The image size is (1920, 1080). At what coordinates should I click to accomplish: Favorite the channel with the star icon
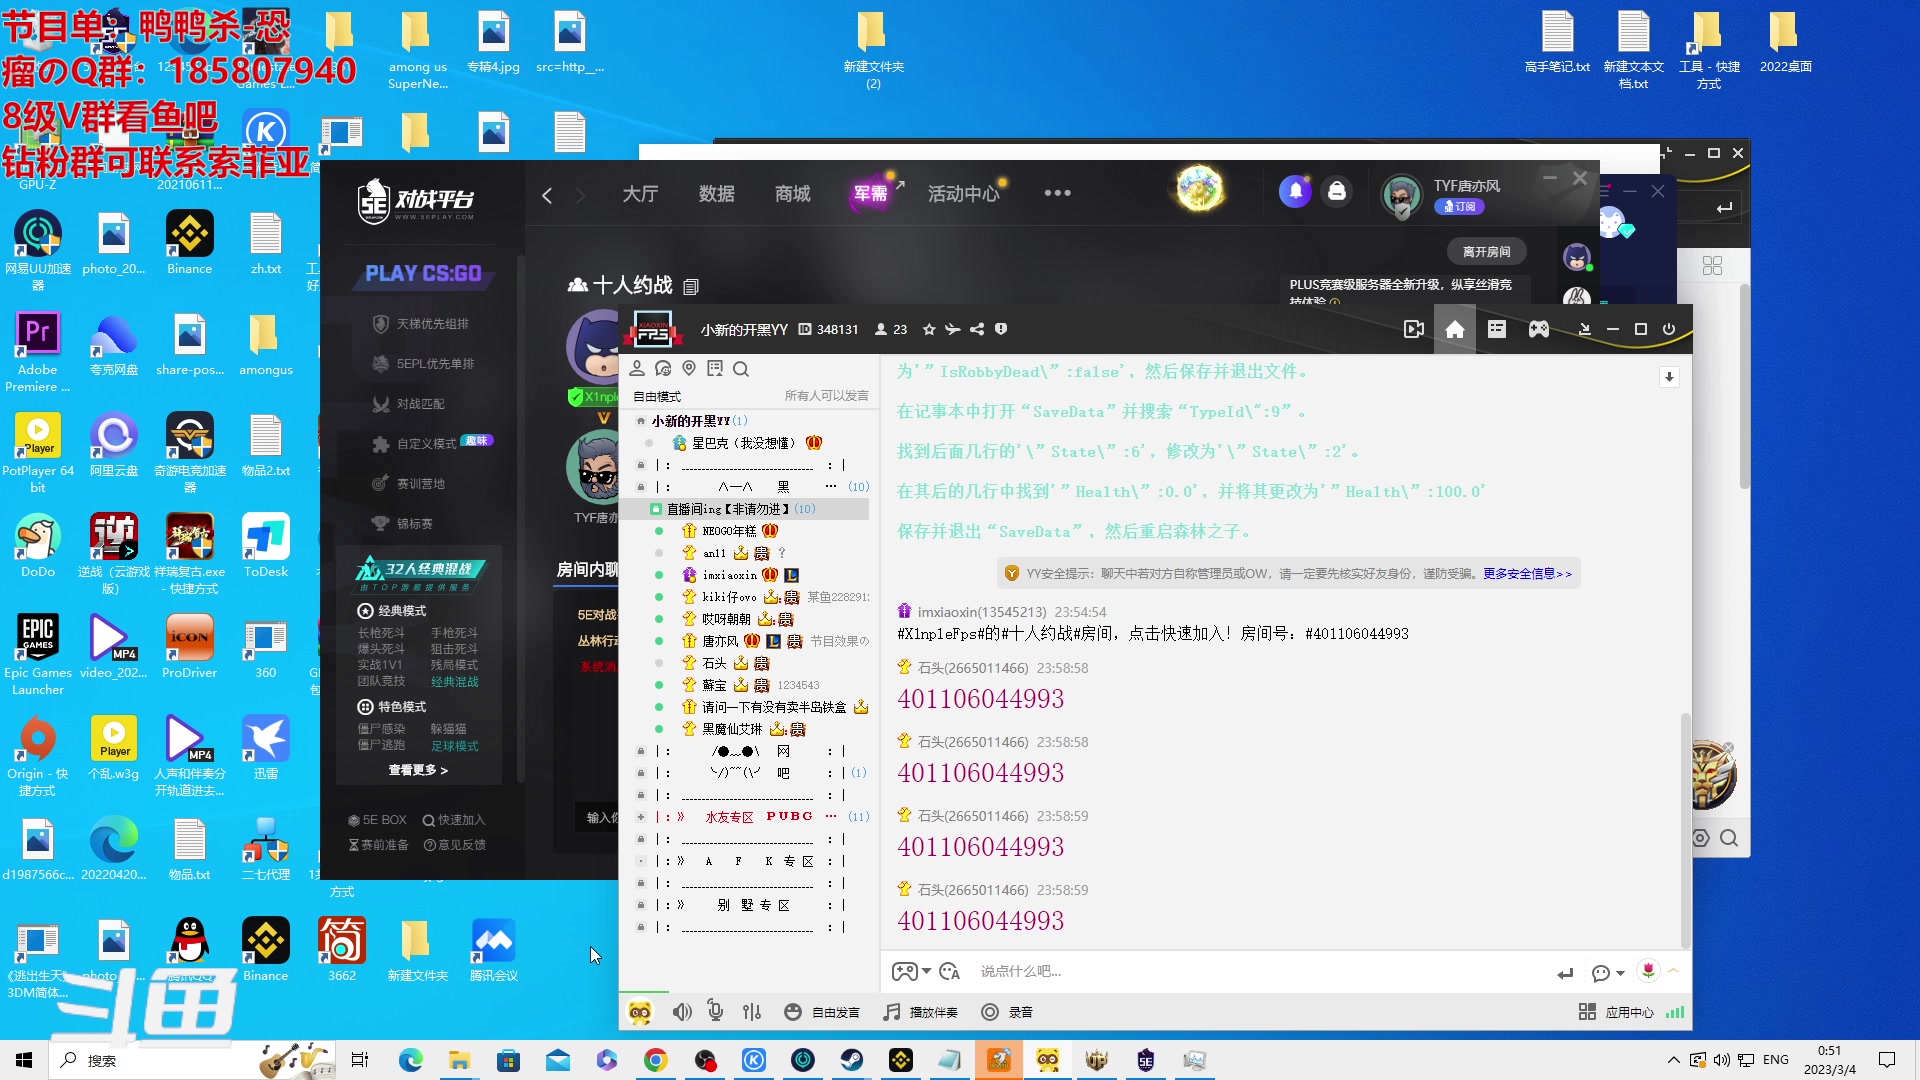click(929, 330)
